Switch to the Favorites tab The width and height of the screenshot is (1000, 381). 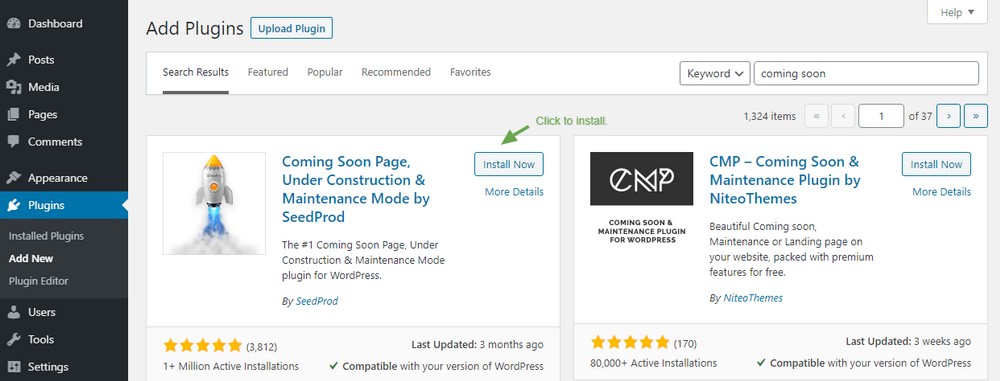(470, 72)
